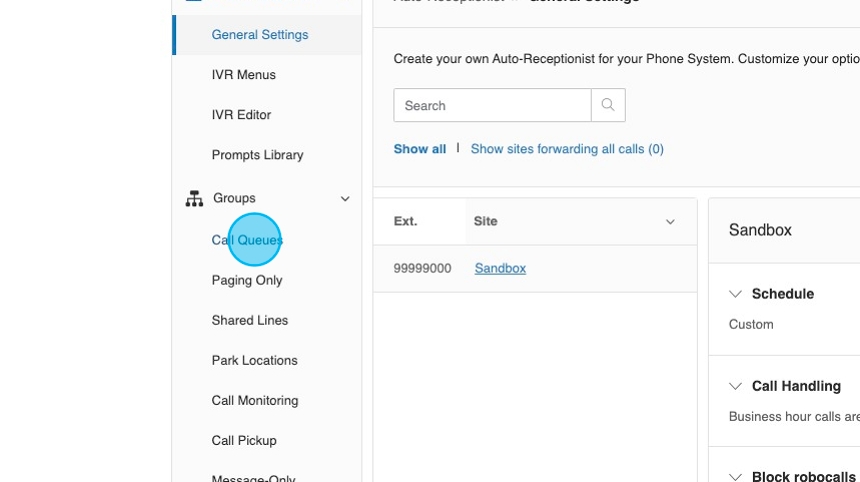Screen dimensions: 860x482
Task: Open the Prompts Library
Action: (257, 155)
